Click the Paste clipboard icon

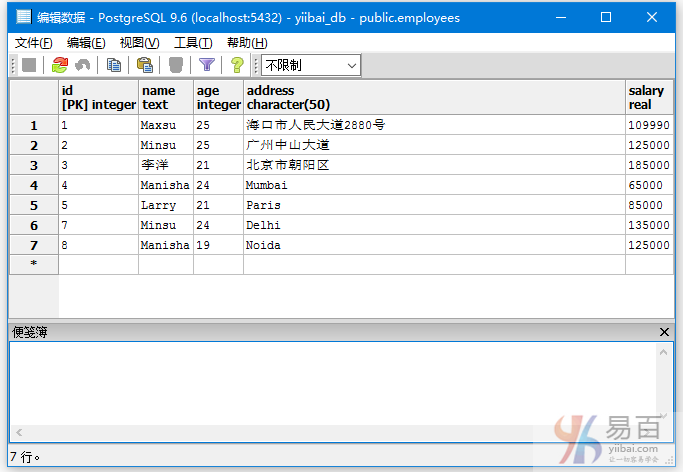[144, 65]
